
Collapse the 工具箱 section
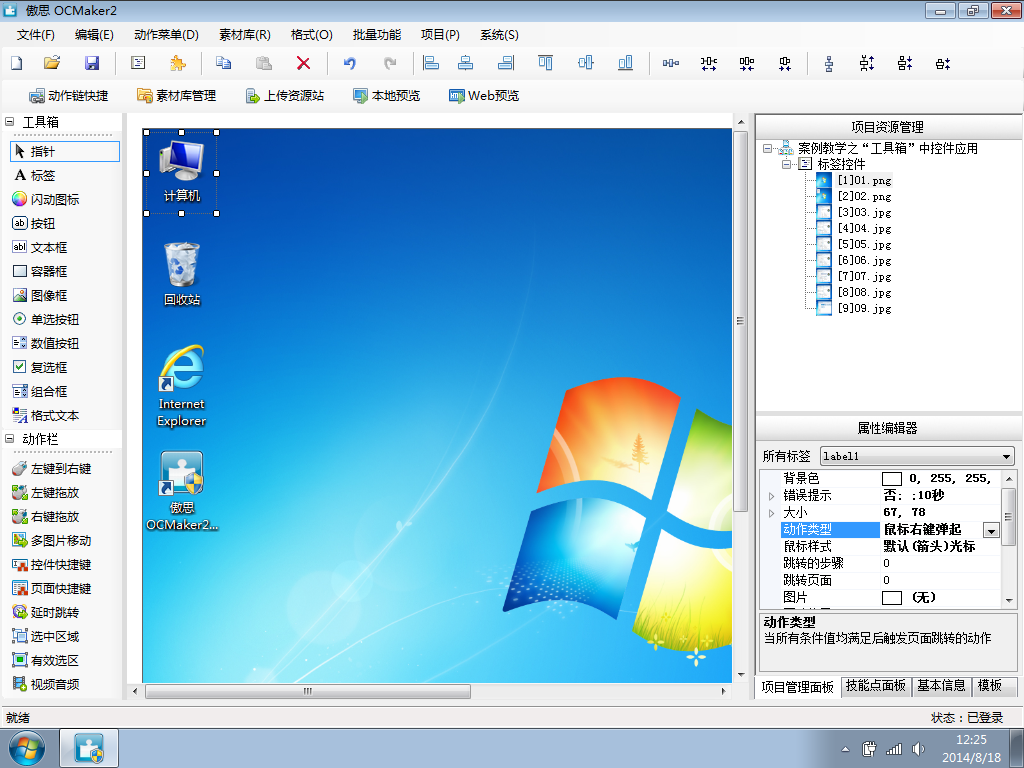(x=10, y=121)
